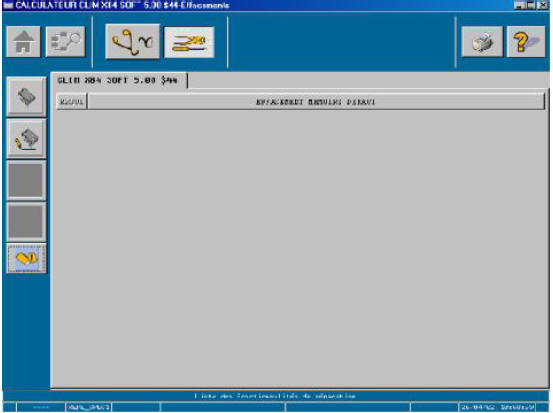The height and width of the screenshot is (413, 553).
Task: Click the date and time status field
Action: 497,407
